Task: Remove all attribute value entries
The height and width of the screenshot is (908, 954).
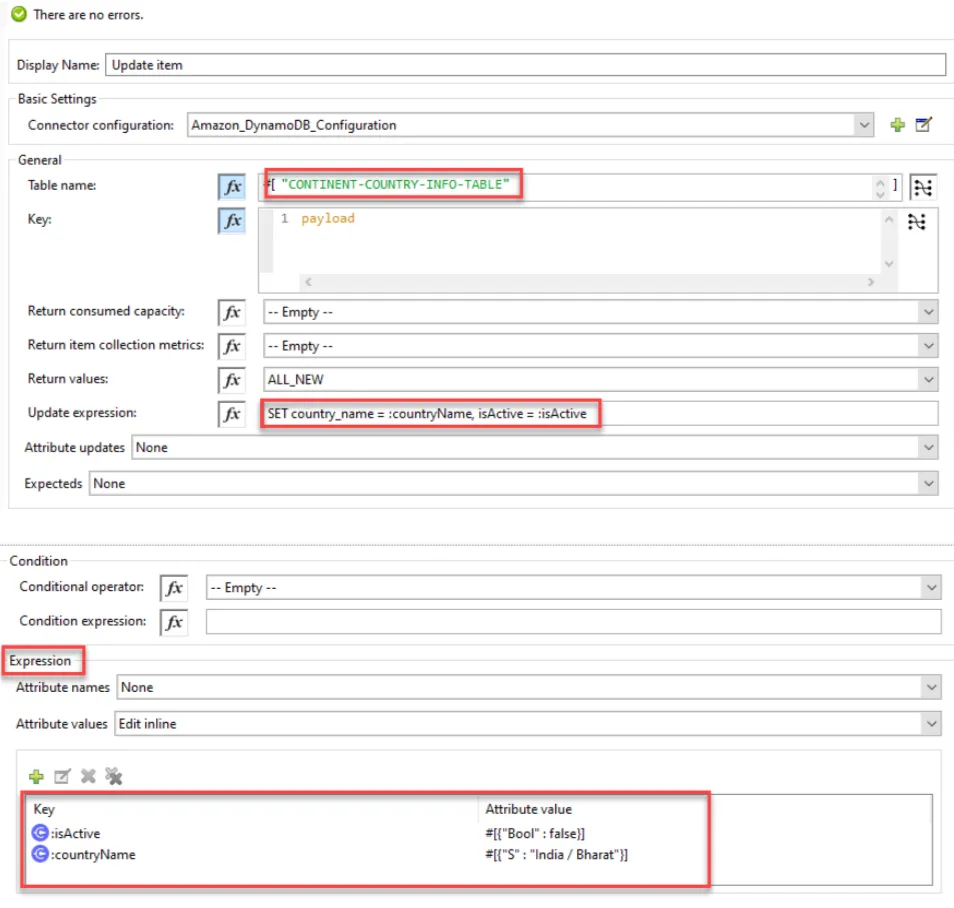Action: pos(114,777)
